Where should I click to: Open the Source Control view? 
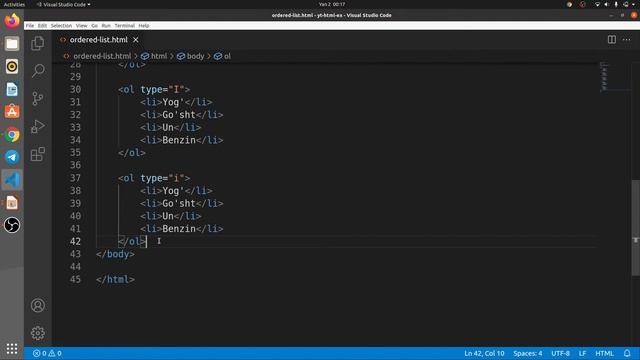tap(38, 98)
